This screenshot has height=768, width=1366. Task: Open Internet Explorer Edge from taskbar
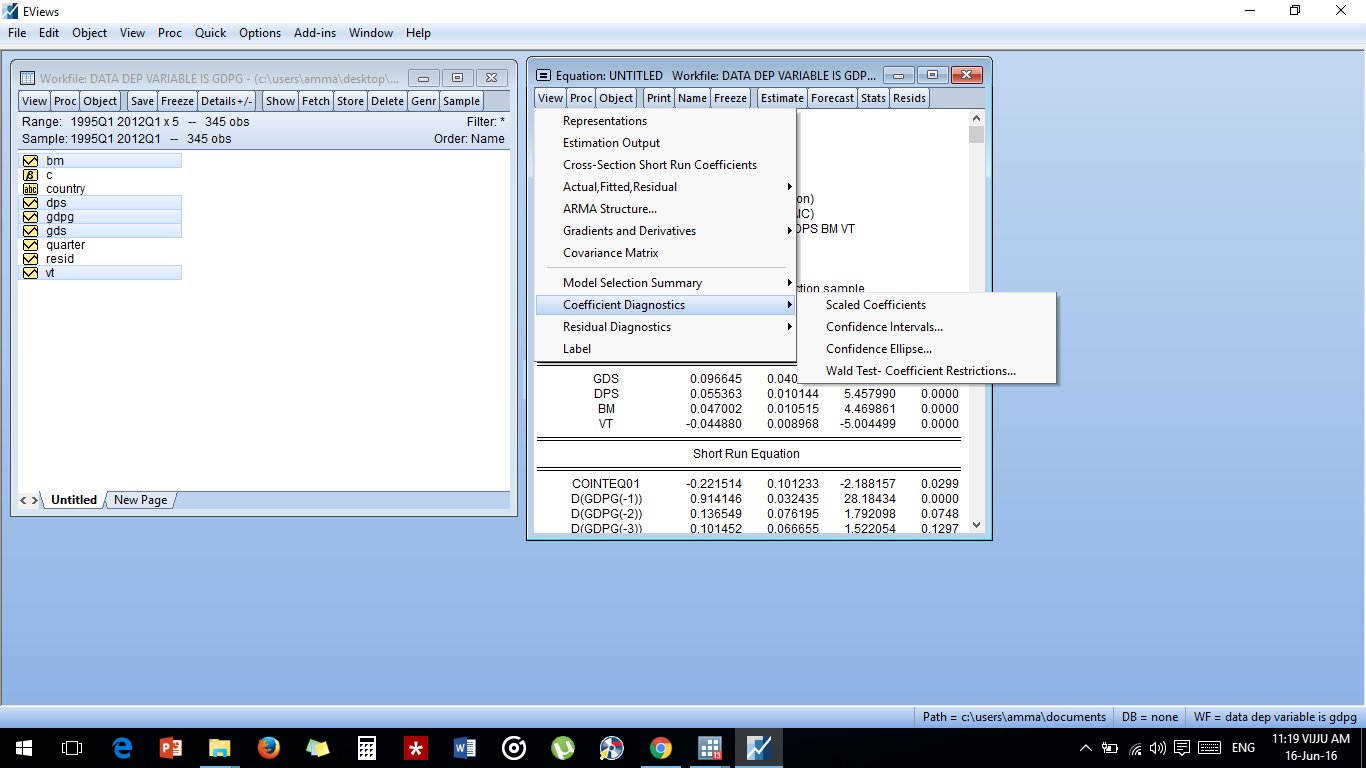point(122,748)
